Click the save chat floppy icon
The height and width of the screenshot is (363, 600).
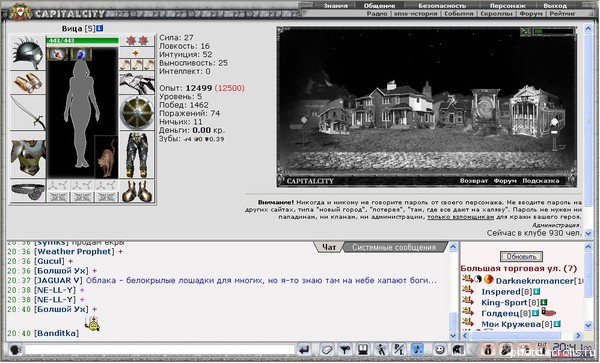tap(363, 350)
